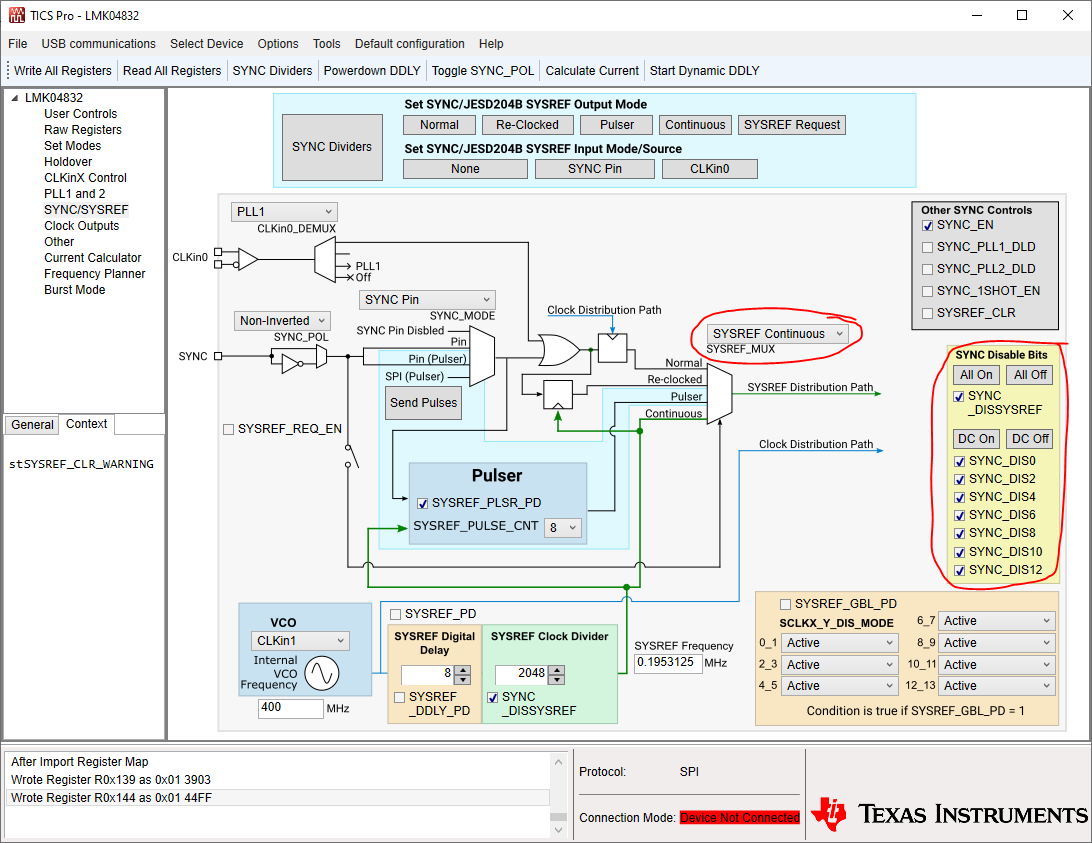Open SYSREF_PULSE_CNT dropdown showing 8
This screenshot has width=1092, height=843.
[563, 527]
